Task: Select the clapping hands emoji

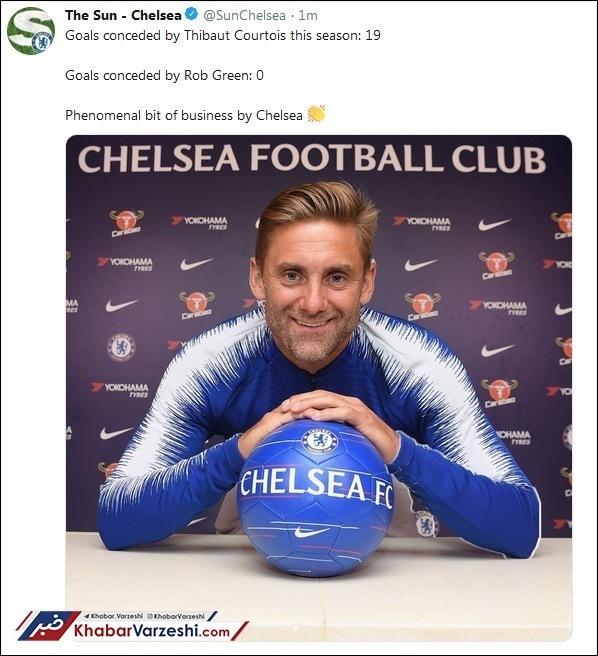Action: pyautogui.click(x=316, y=114)
